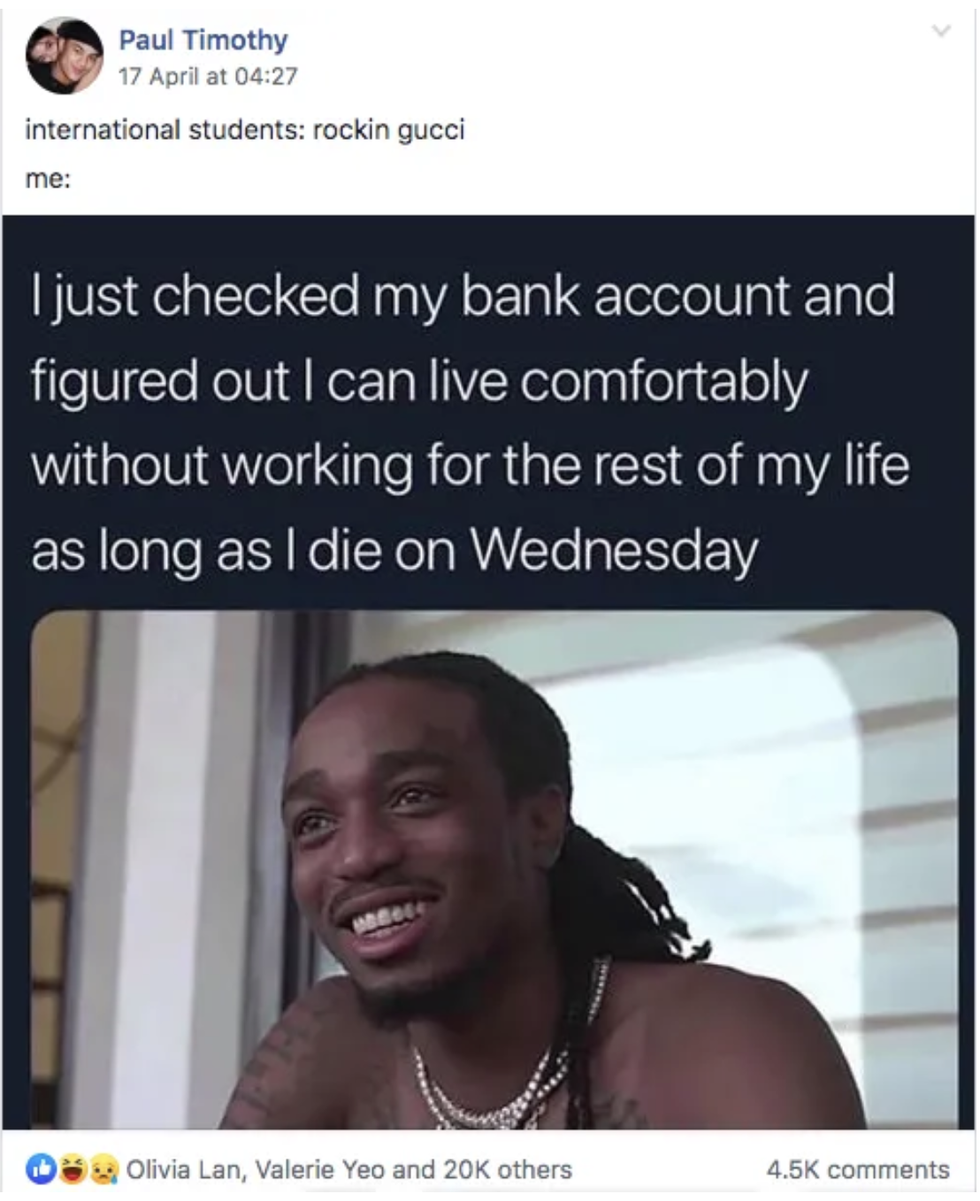This screenshot has width=980, height=1201.
Task: Open Paul Timothy's profile picture
Action: [x=64, y=55]
